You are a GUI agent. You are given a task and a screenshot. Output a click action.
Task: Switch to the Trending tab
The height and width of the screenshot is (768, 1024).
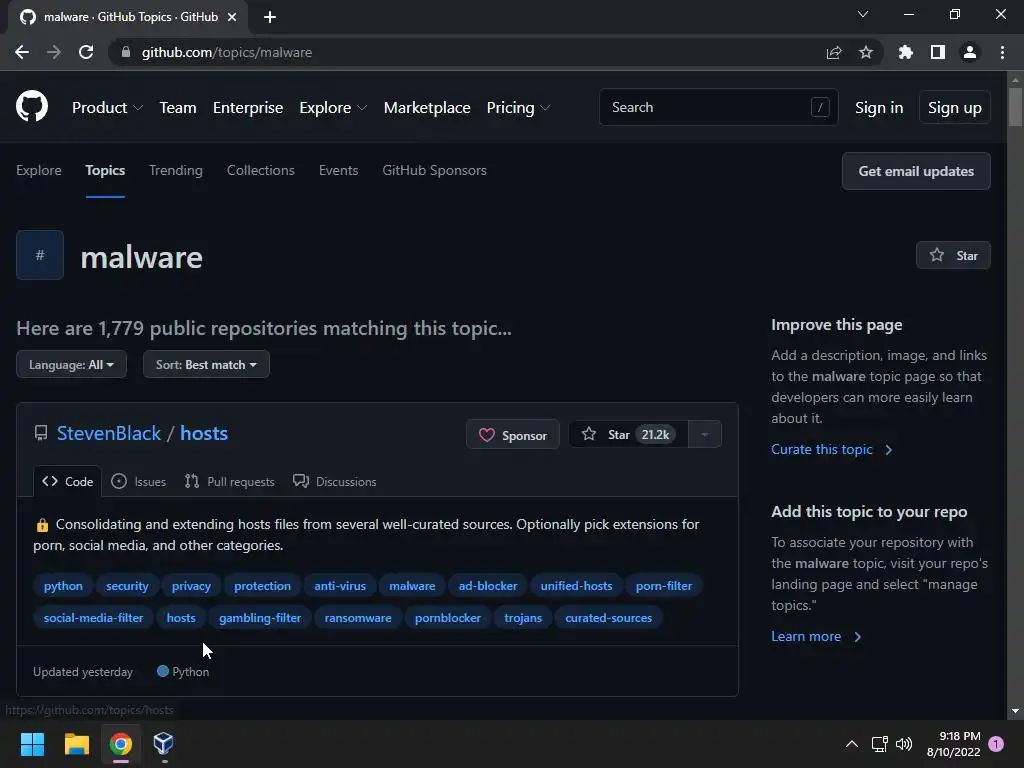[176, 170]
